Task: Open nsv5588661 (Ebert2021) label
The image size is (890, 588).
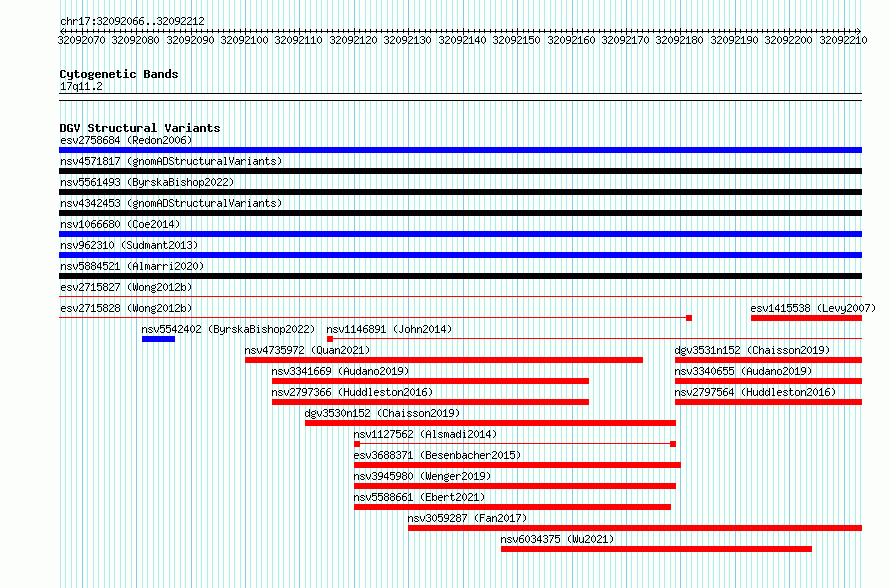Action: pos(419,497)
